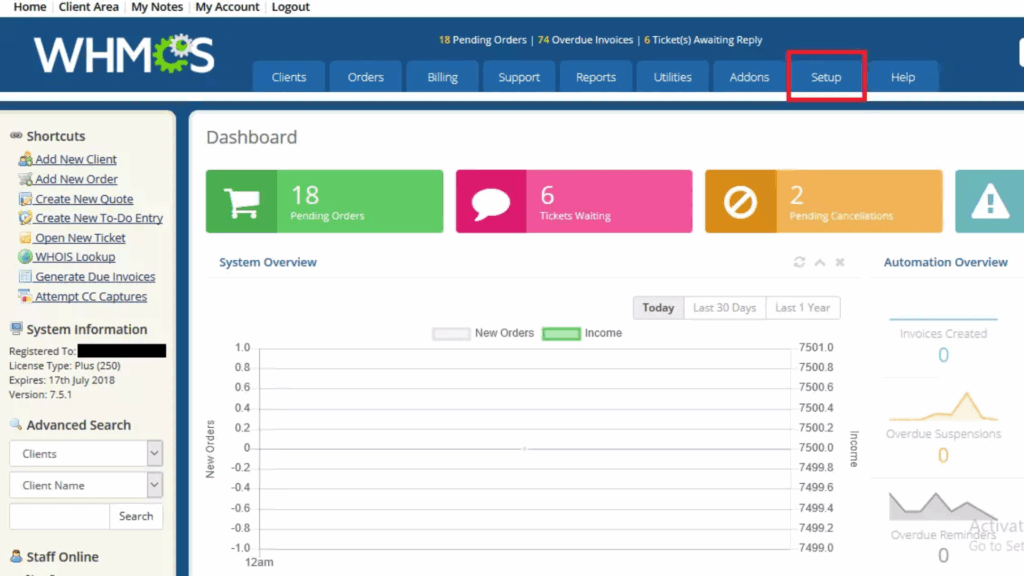The height and width of the screenshot is (576, 1024).
Task: Open the Billing menu tab
Action: click(442, 77)
